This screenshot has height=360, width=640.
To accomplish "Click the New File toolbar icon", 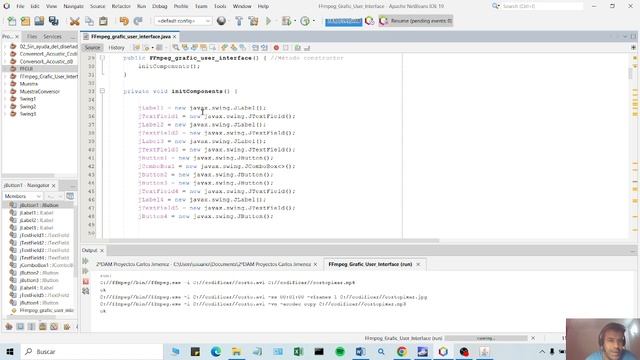I will [12, 21].
